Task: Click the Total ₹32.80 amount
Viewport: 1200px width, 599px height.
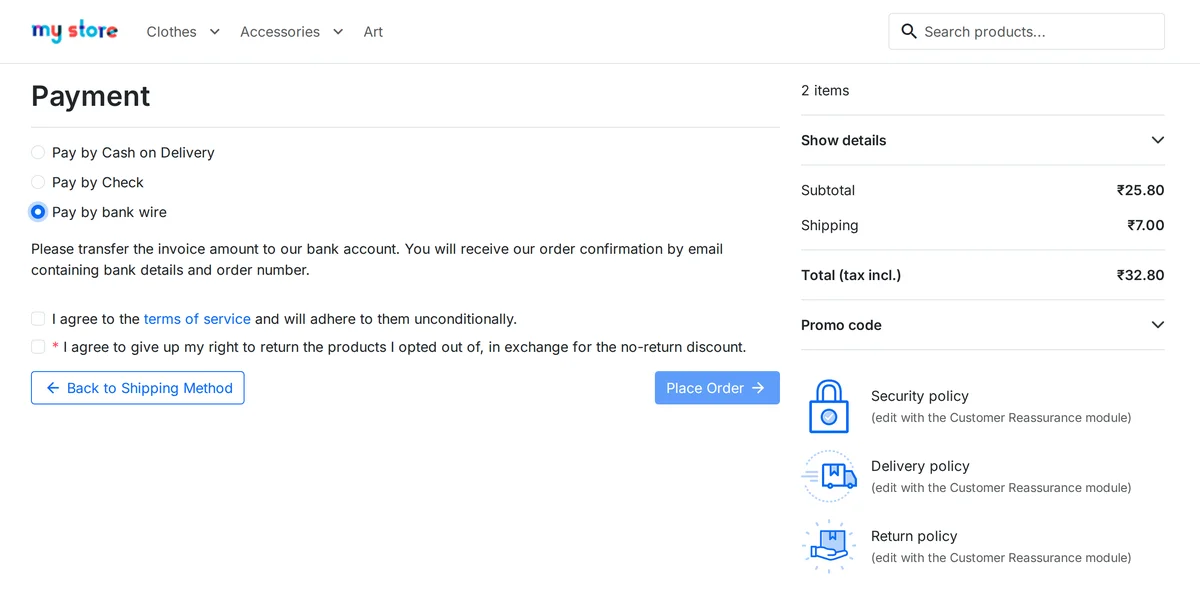Action: [x=1141, y=275]
